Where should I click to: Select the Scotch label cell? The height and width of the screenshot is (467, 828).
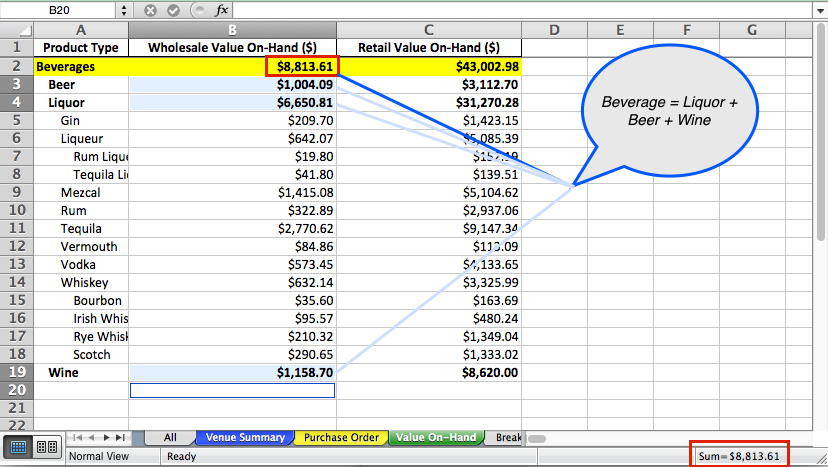(81, 354)
